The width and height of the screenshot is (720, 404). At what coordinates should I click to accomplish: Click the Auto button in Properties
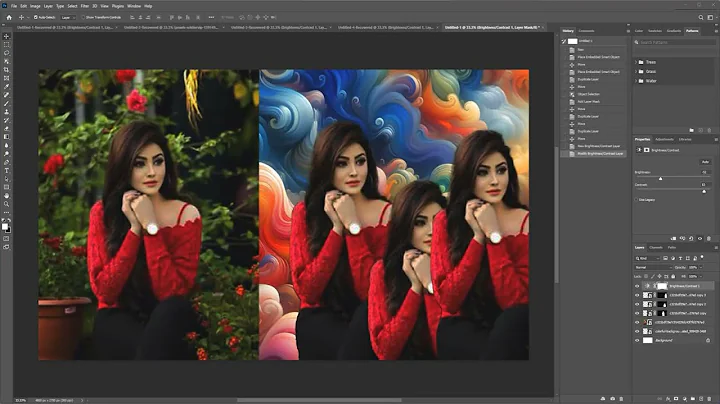click(705, 162)
